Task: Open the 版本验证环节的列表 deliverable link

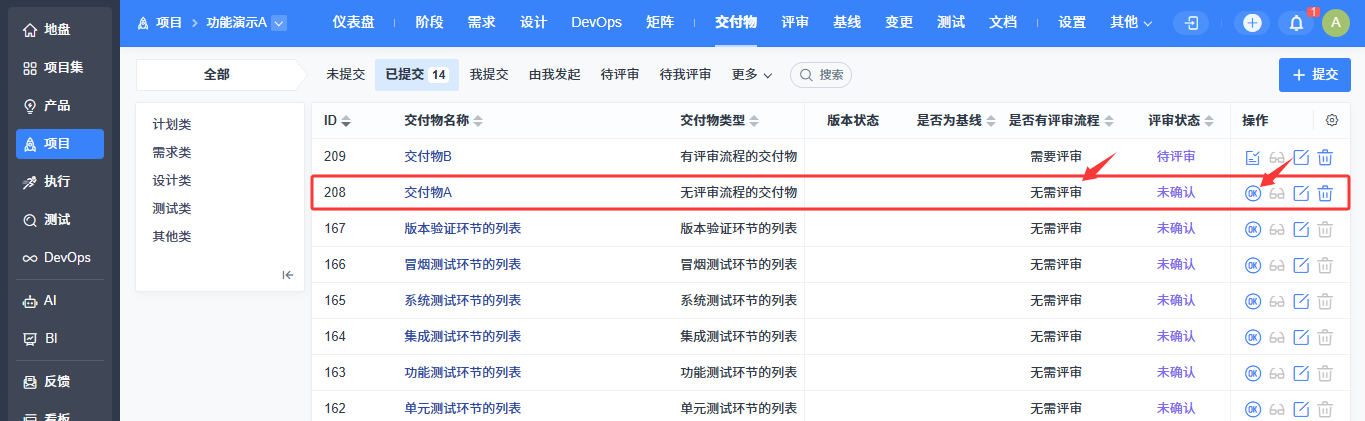Action: point(462,228)
